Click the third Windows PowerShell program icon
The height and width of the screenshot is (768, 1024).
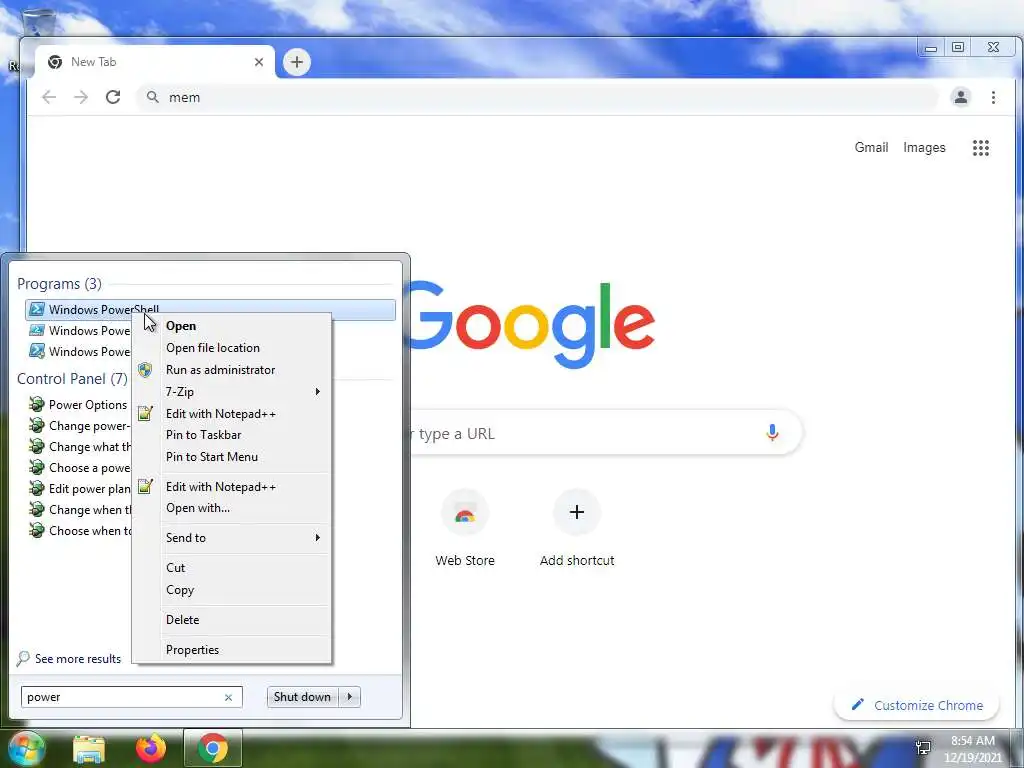(37, 351)
